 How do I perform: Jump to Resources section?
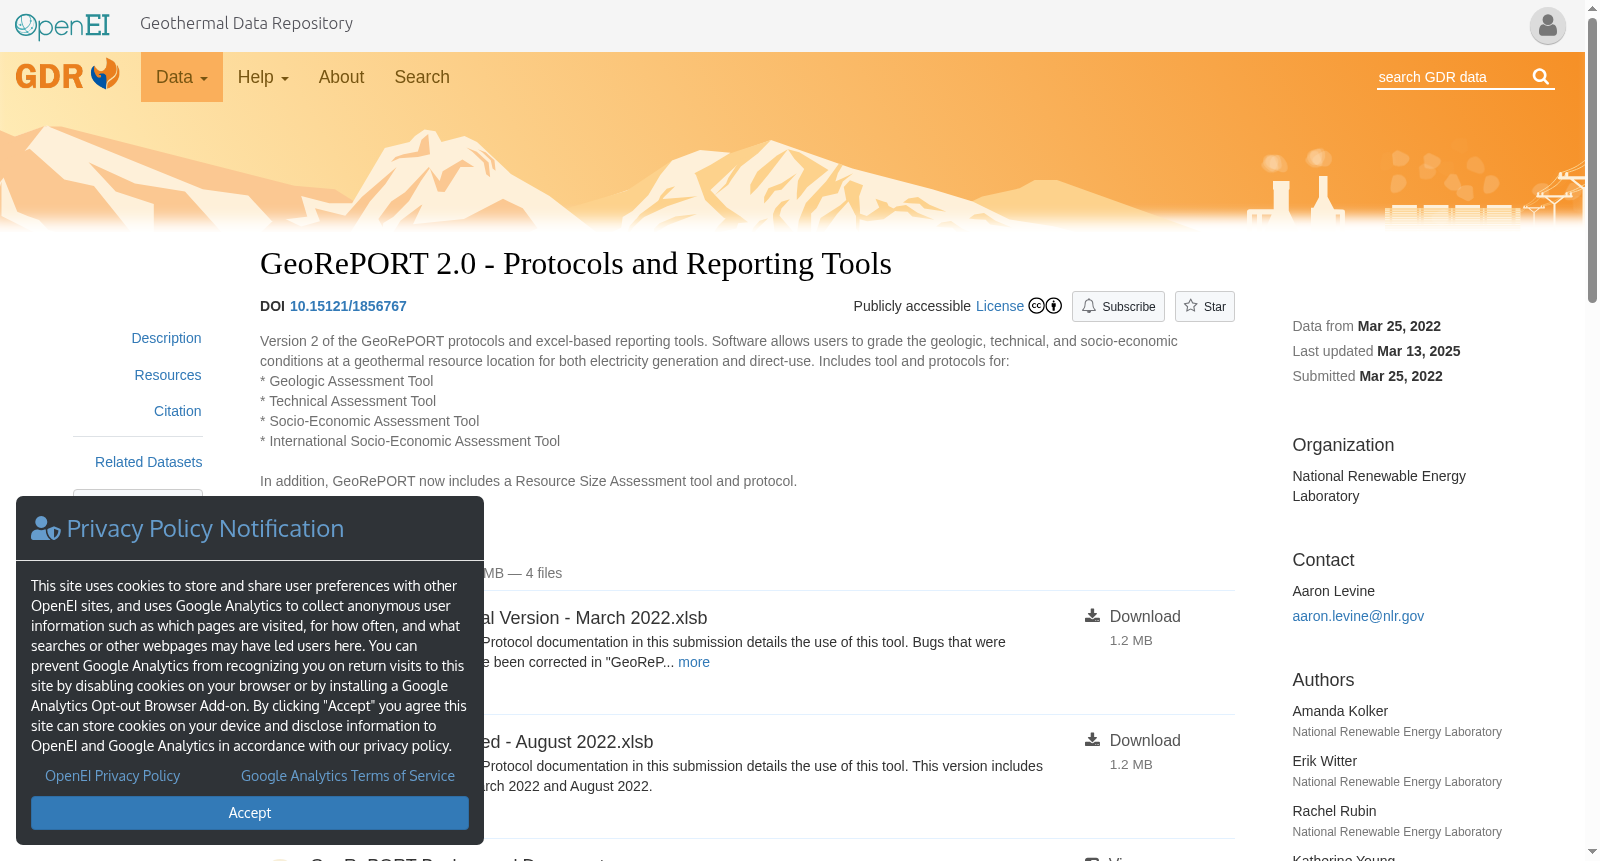168,375
